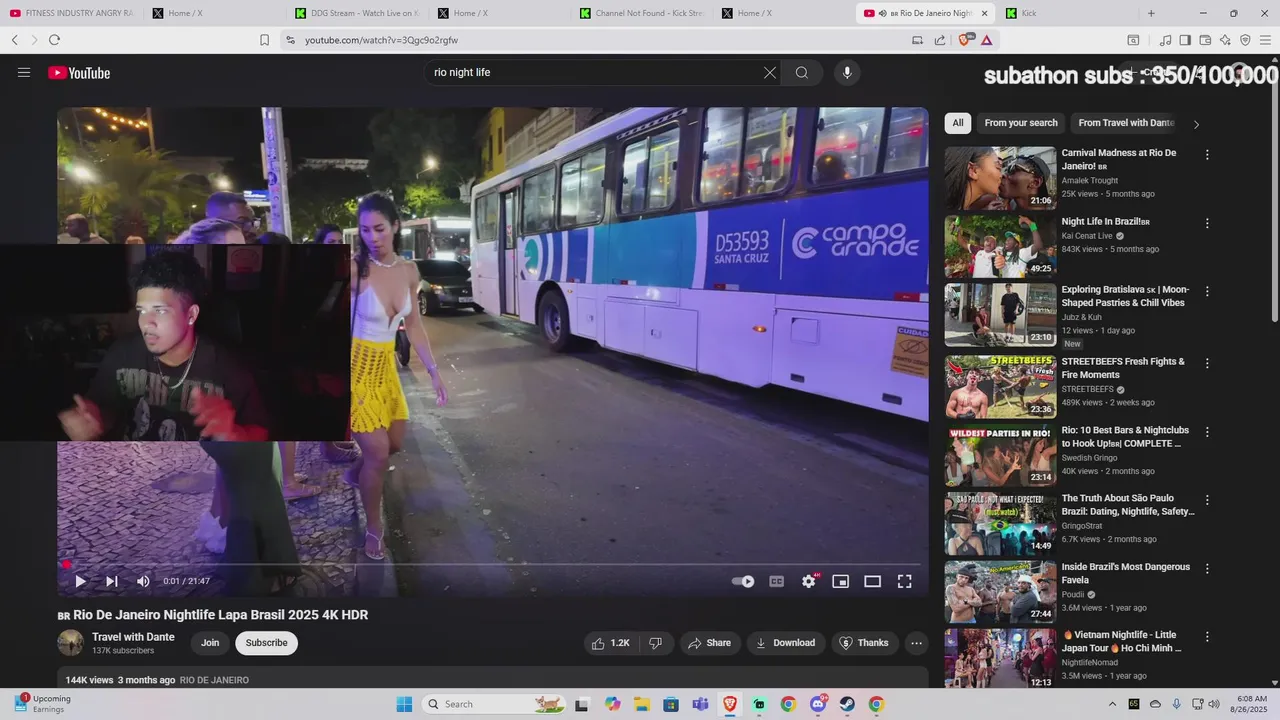Image resolution: width=1280 pixels, height=720 pixels.
Task: Select the From your search chip
Action: [1021, 123]
